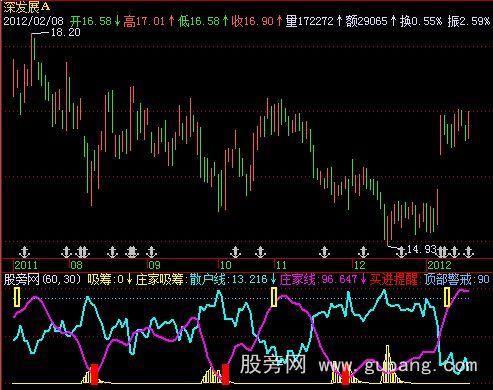
Task: Select the marker icon just left of the 11 label
Action: coord(260,252)
